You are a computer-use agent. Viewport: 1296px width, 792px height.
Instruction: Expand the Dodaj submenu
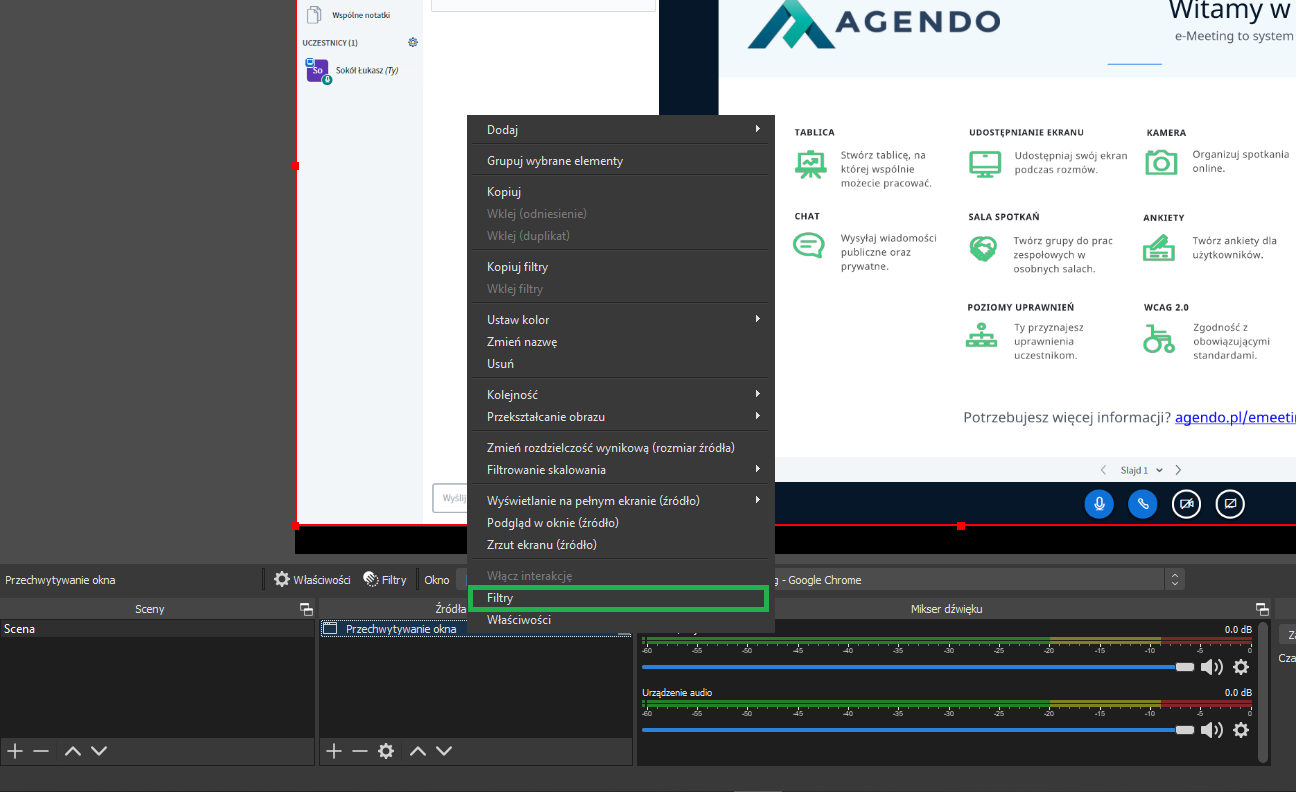point(620,129)
